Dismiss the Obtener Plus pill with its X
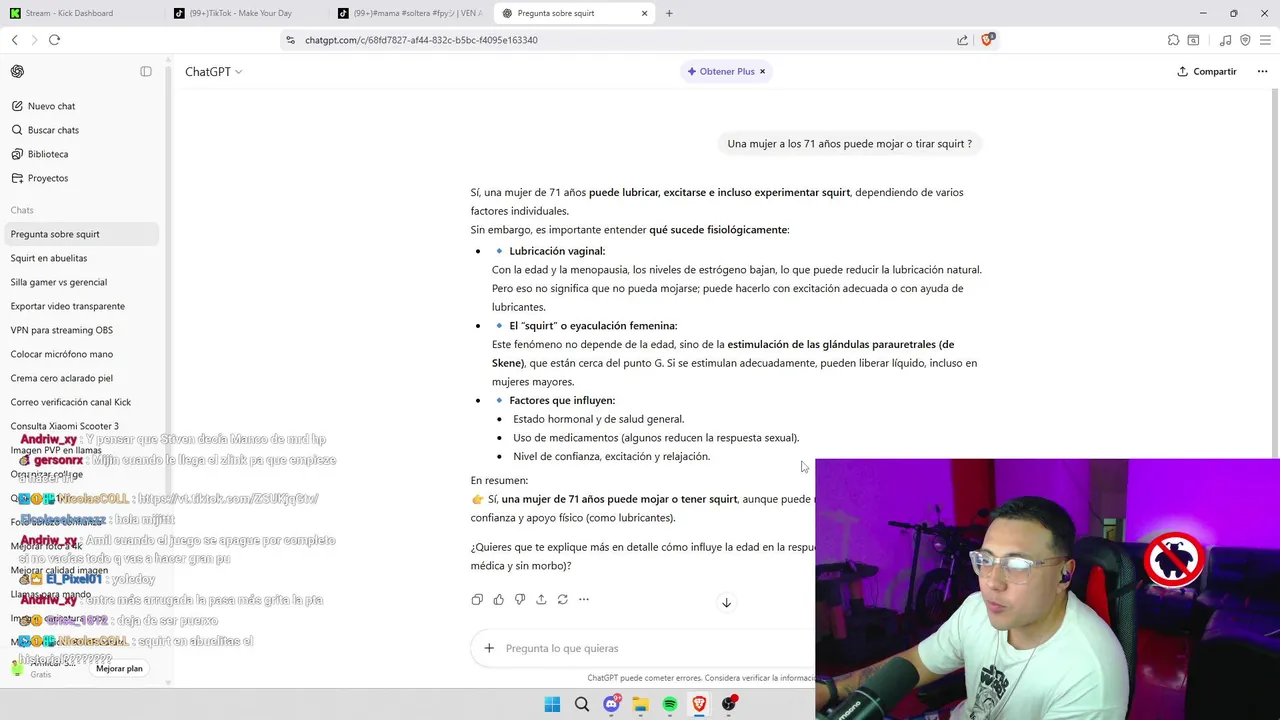 762,71
